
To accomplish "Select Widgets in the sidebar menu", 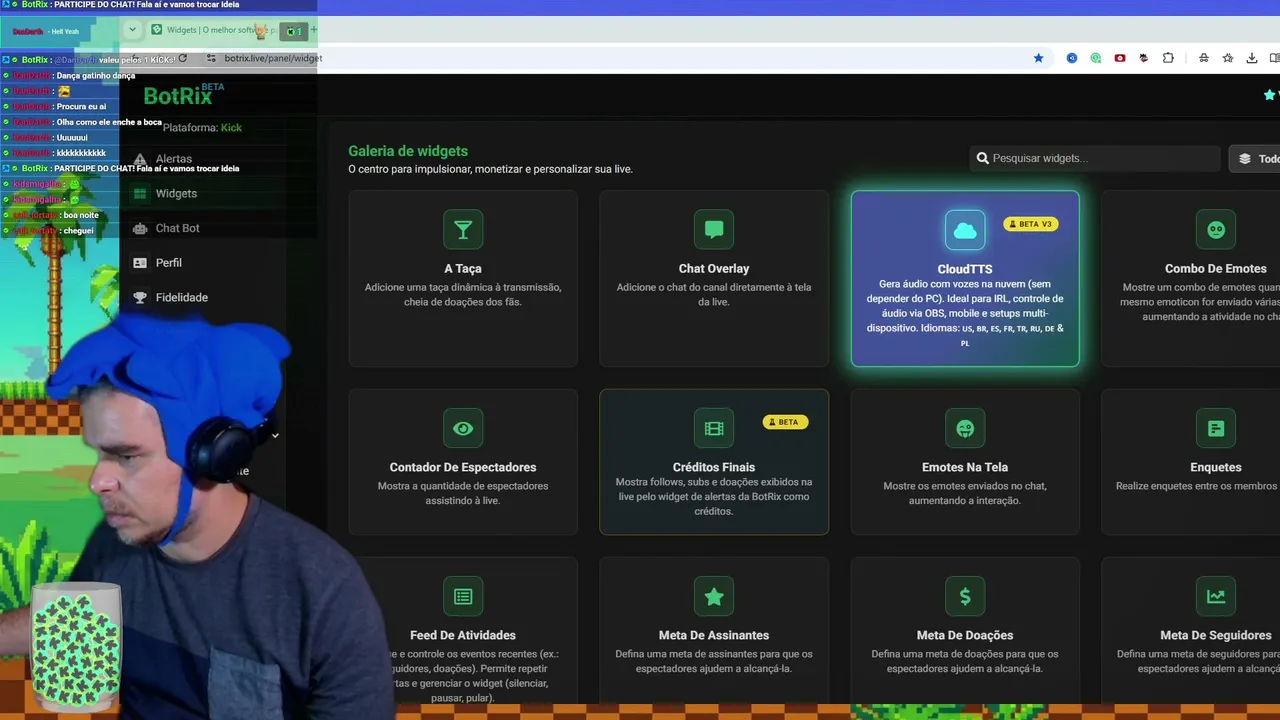I will (176, 194).
